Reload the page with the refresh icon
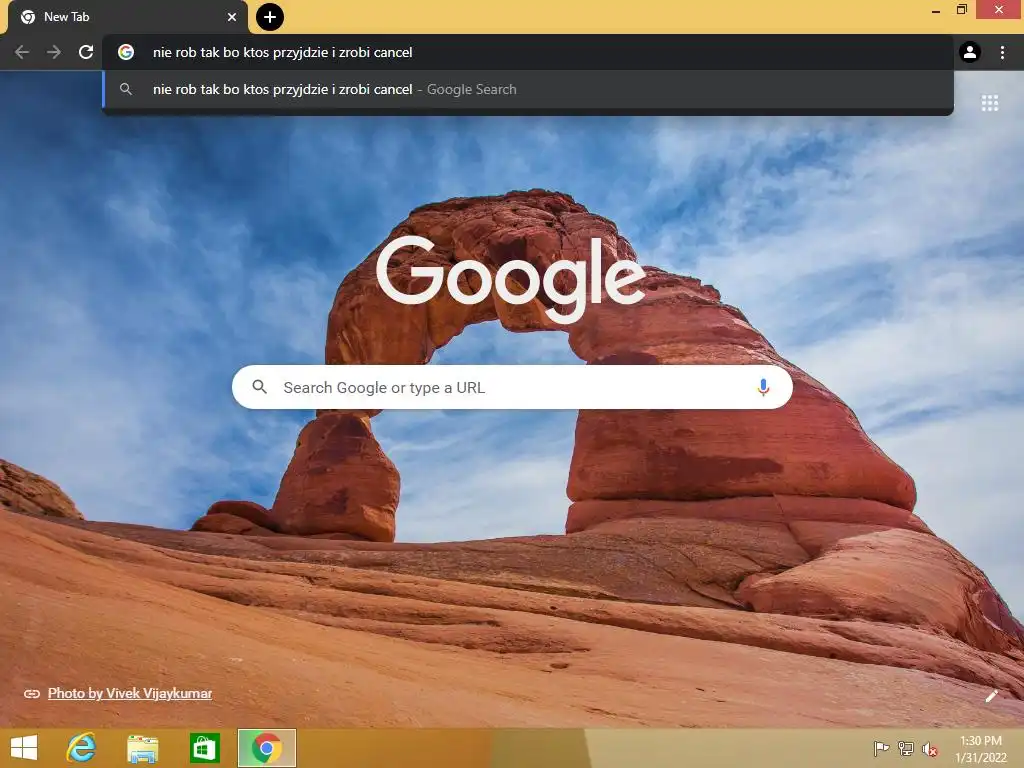The width and height of the screenshot is (1024, 768). pos(86,52)
